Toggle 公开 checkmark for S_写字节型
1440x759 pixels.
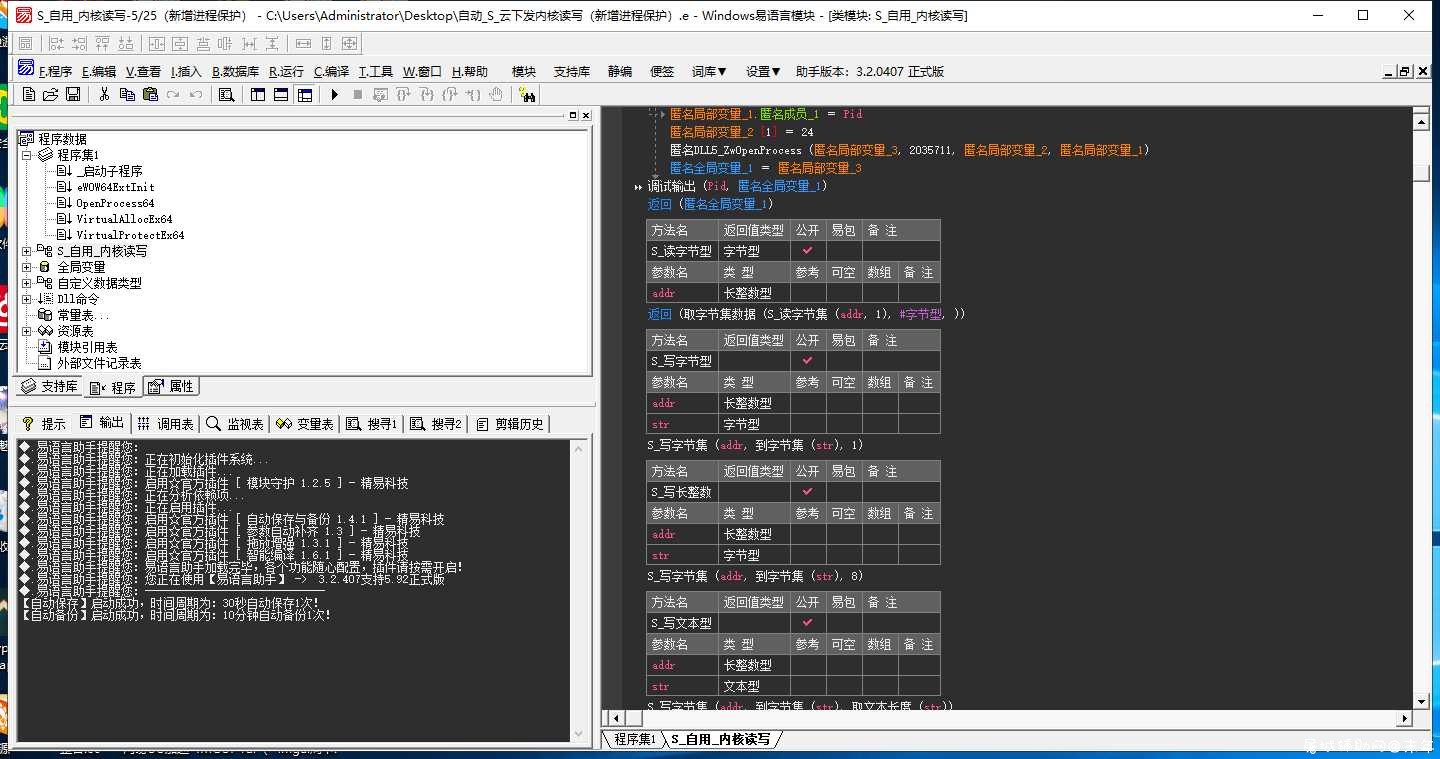coord(808,361)
